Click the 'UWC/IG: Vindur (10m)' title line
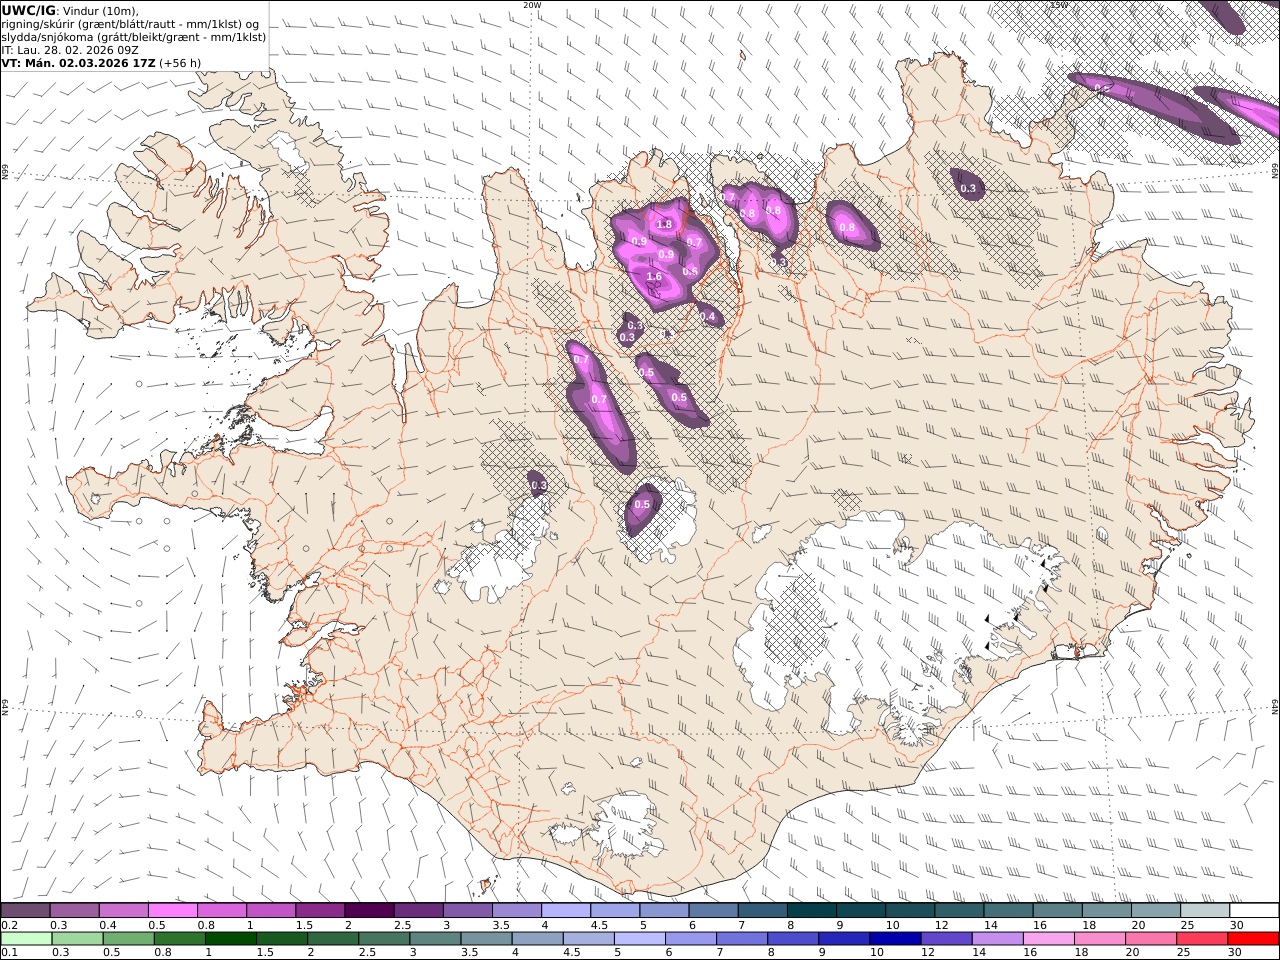The image size is (1280, 960). point(70,10)
